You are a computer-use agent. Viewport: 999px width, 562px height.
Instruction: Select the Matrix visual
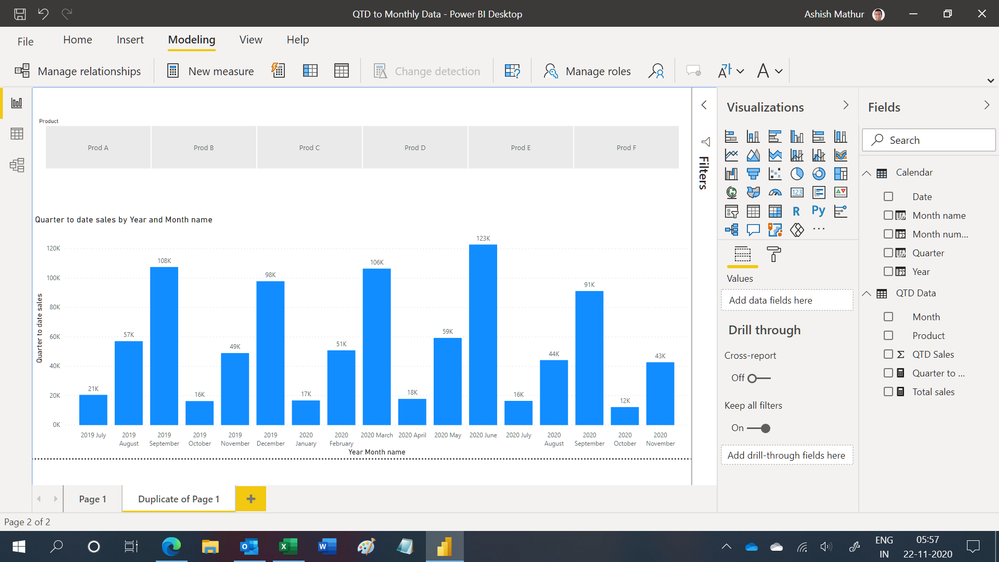(775, 211)
